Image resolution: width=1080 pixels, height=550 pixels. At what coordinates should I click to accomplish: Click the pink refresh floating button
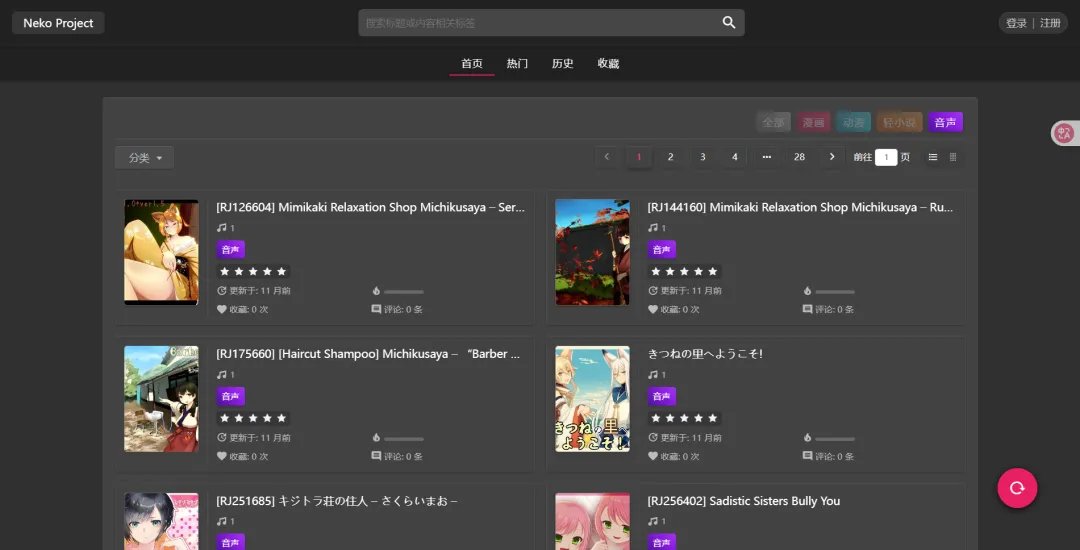click(x=1017, y=488)
